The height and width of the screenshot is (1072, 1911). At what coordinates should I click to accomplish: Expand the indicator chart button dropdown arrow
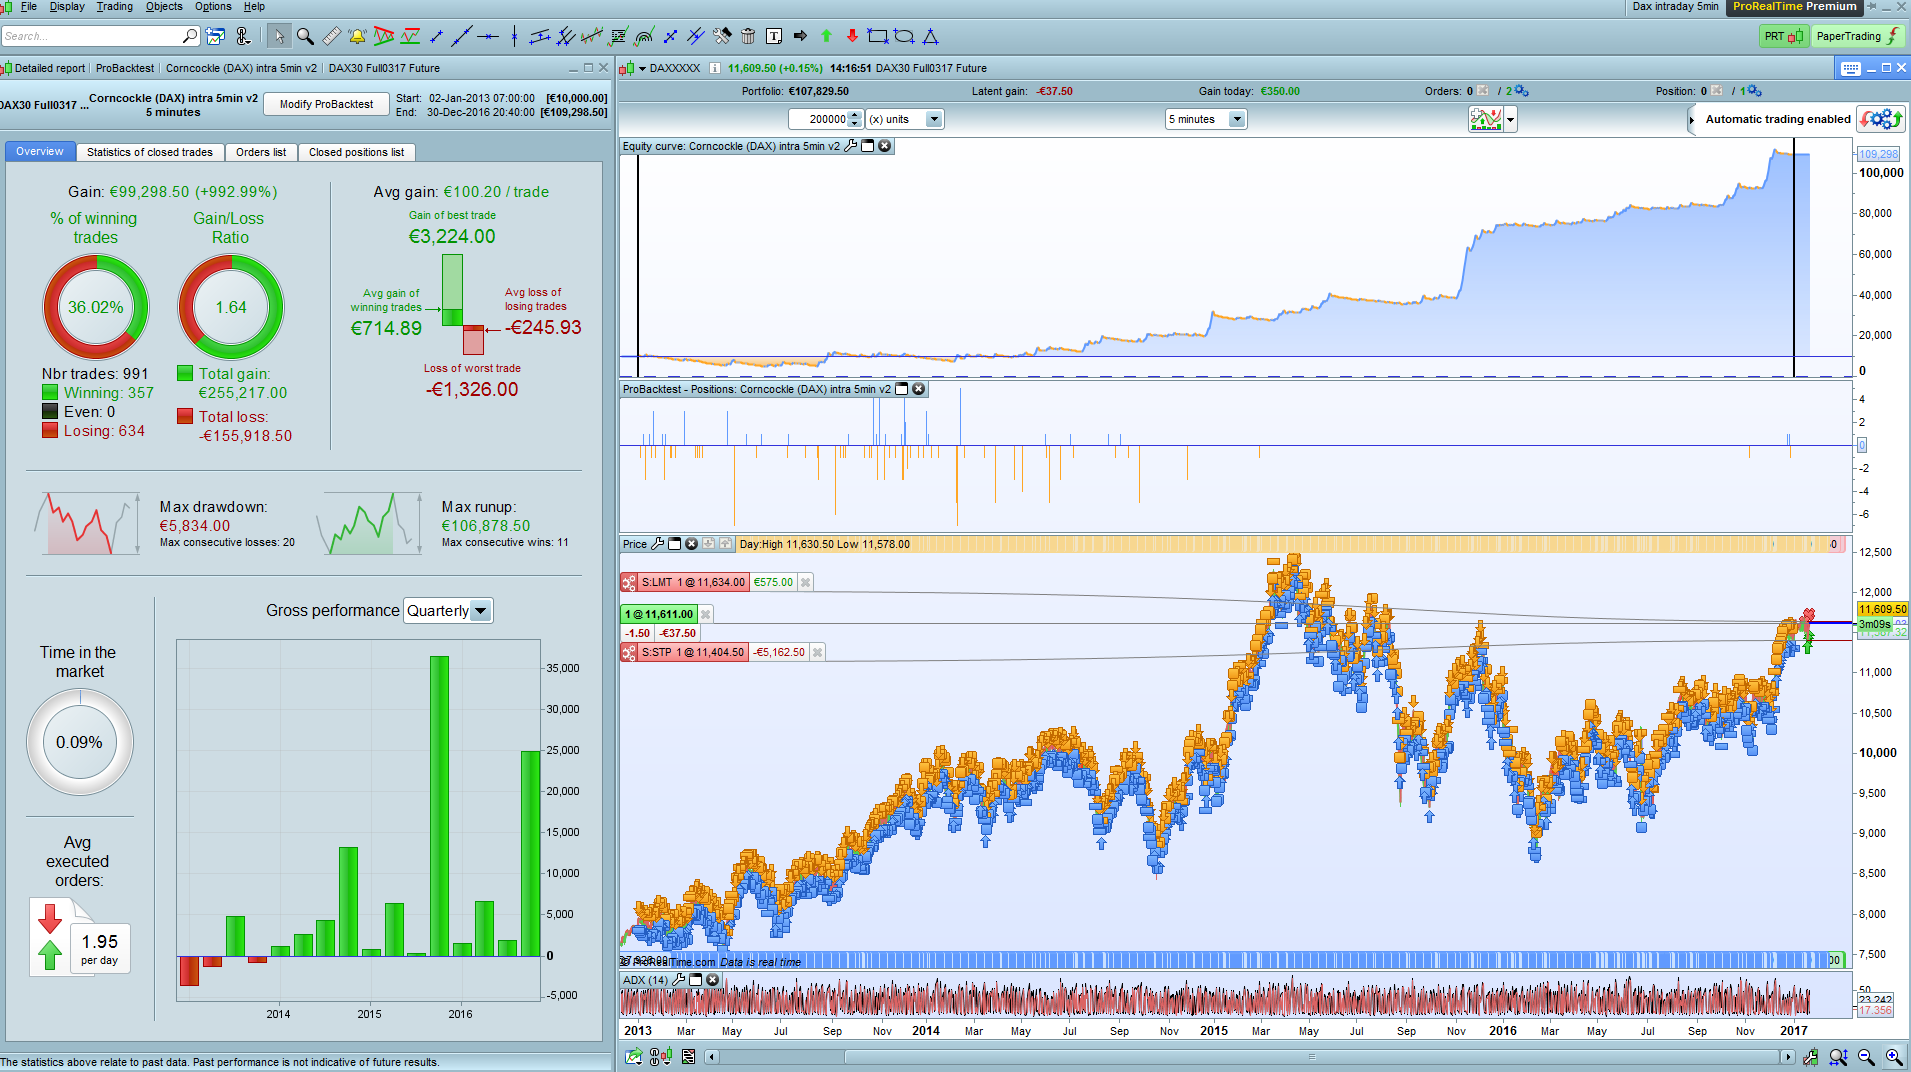[1510, 120]
